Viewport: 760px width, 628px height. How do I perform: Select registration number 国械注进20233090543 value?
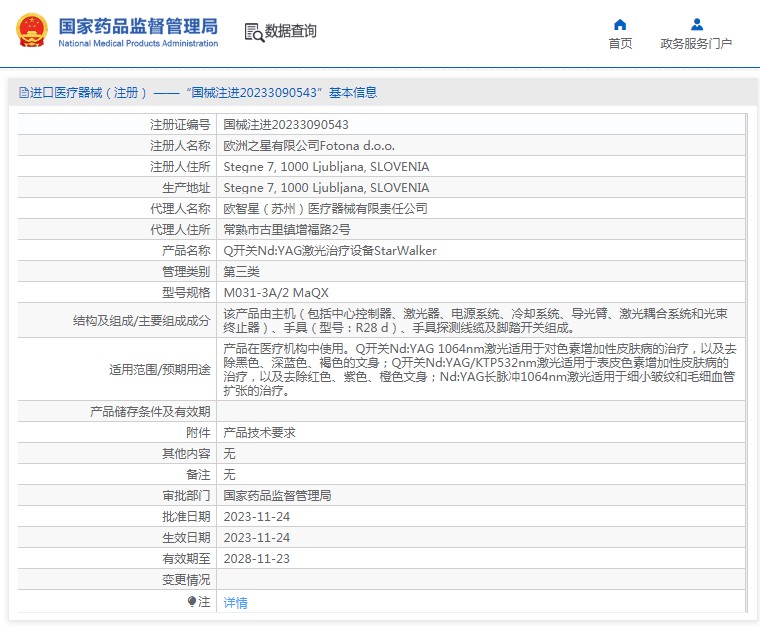click(x=286, y=125)
